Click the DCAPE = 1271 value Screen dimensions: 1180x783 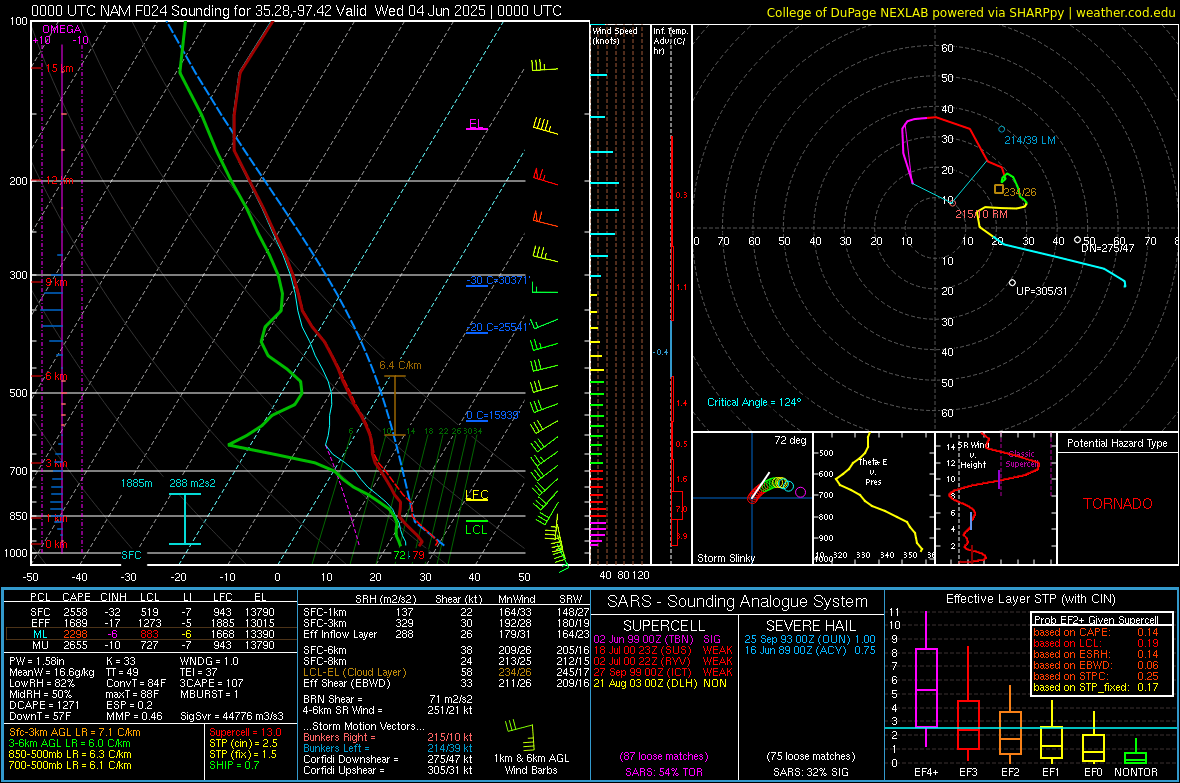(x=45, y=705)
